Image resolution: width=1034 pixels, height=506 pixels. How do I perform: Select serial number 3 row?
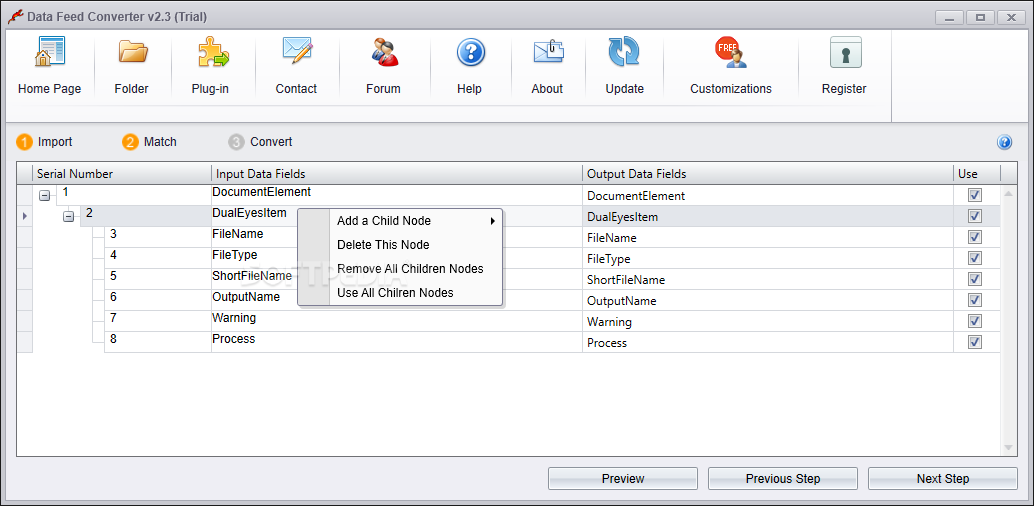point(158,237)
